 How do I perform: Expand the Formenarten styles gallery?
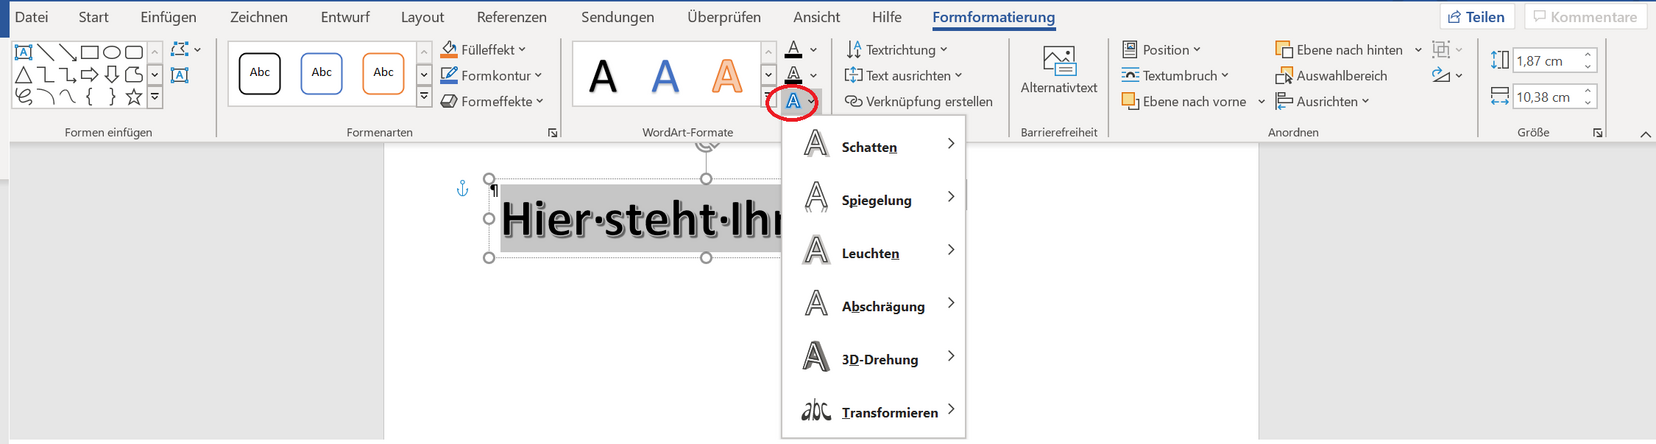pos(424,97)
